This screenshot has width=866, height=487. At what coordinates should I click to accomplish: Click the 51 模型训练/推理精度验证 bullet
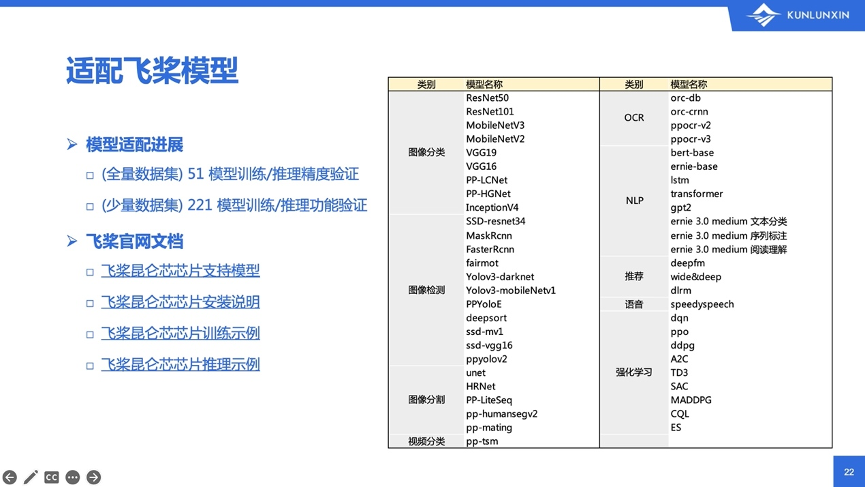click(230, 174)
